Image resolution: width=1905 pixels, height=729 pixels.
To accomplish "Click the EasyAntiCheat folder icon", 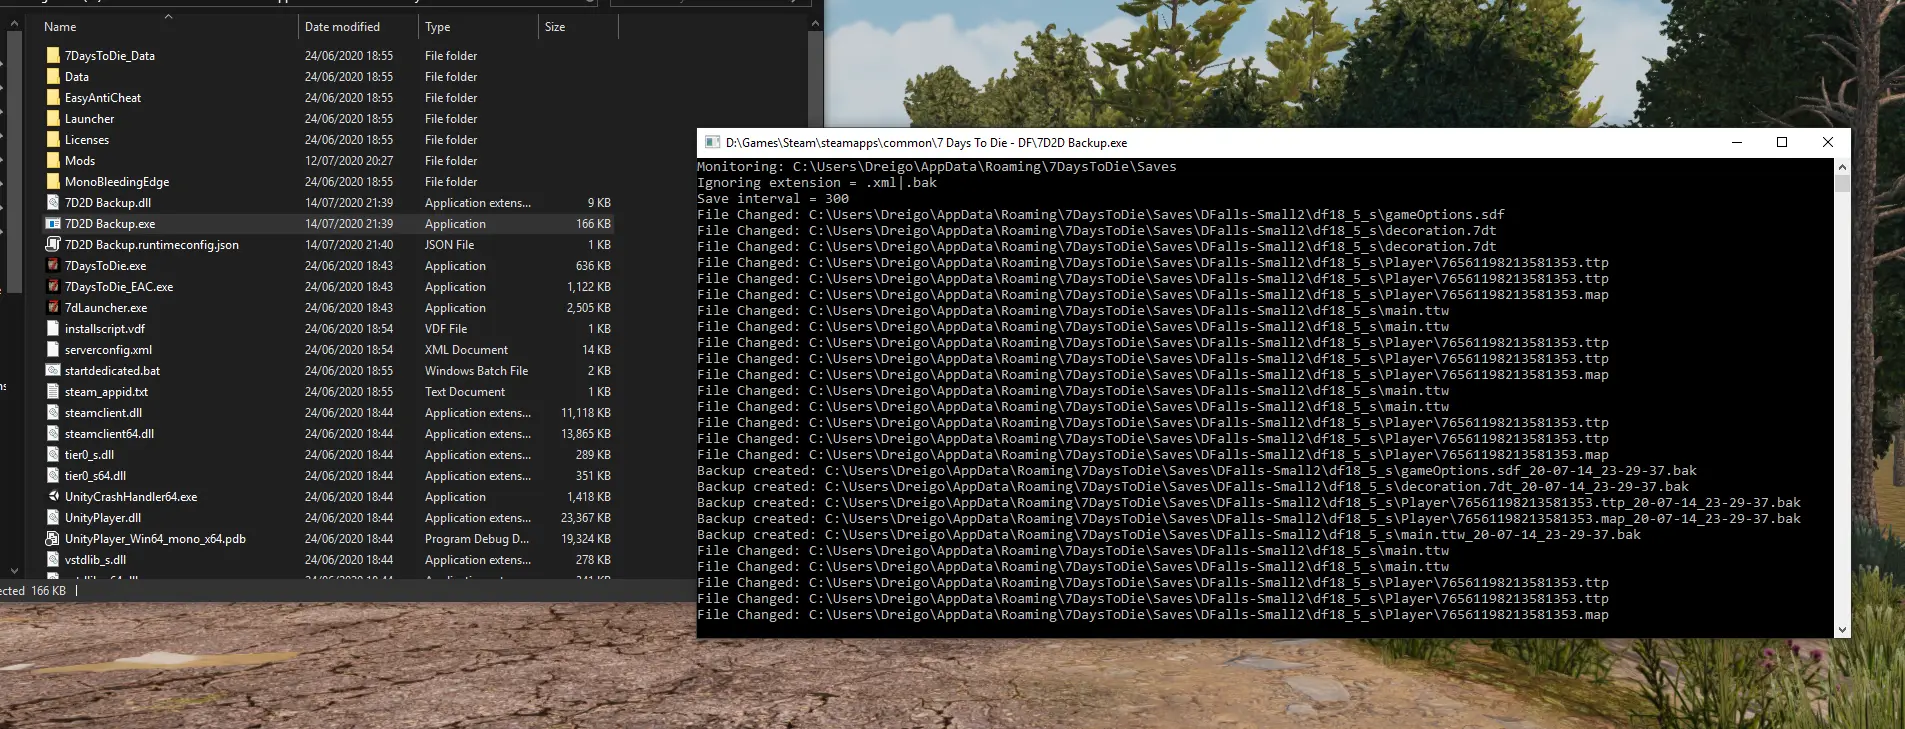I will [x=53, y=98].
